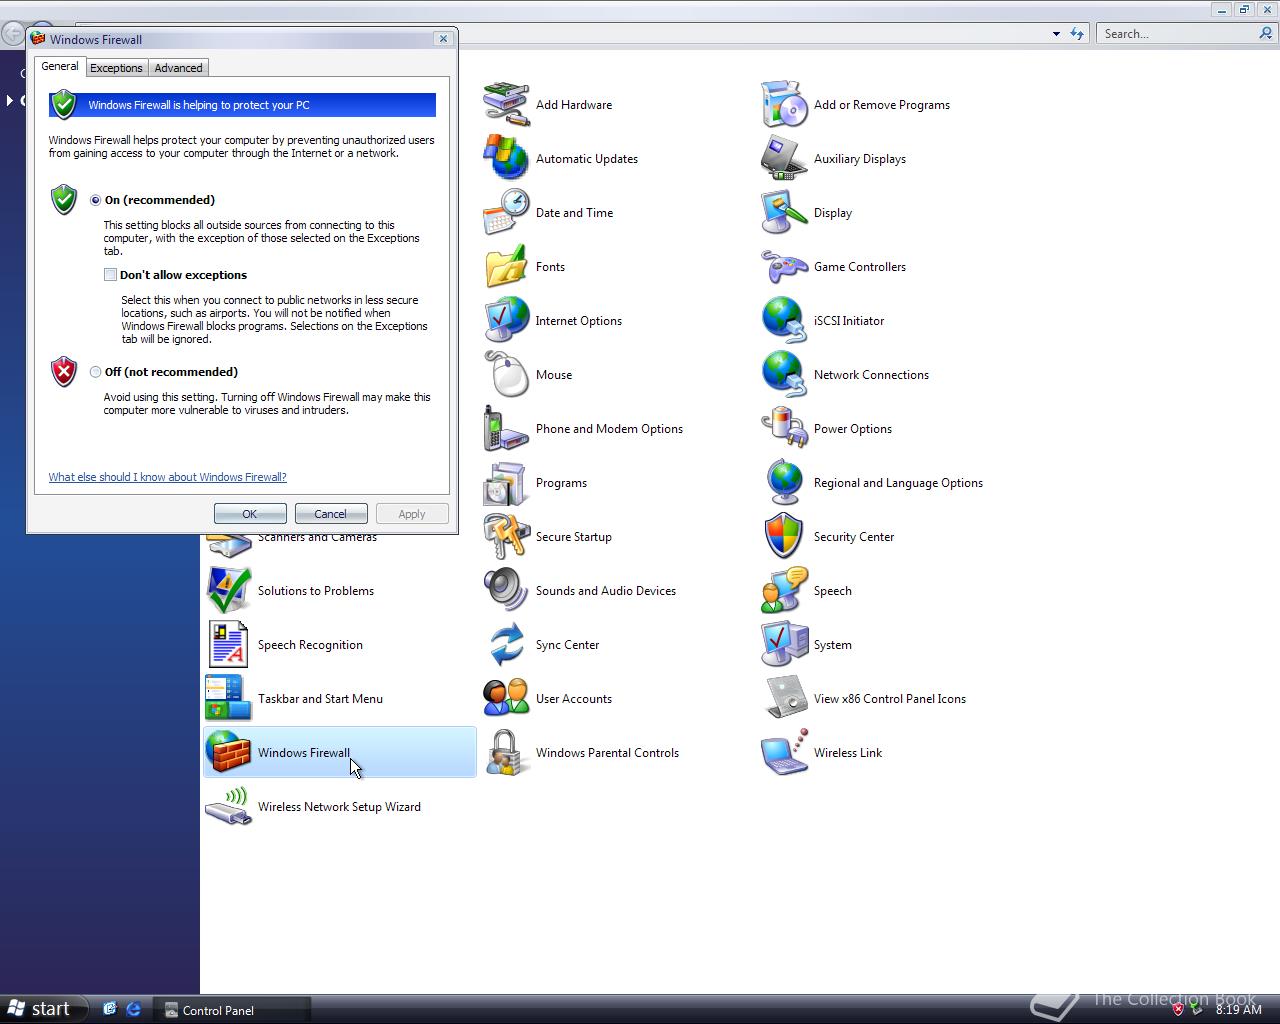Cancel the Windows Firewall dialog

click(x=331, y=514)
